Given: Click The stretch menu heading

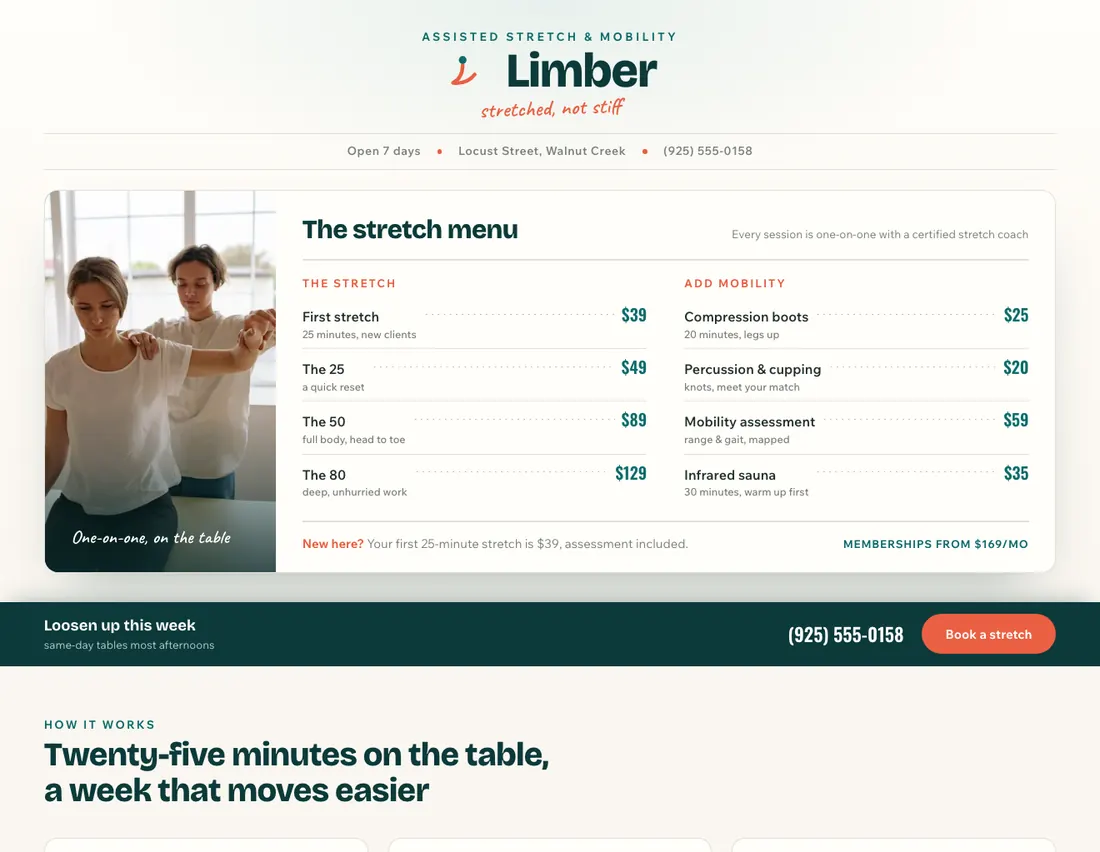Looking at the screenshot, I should tap(410, 229).
